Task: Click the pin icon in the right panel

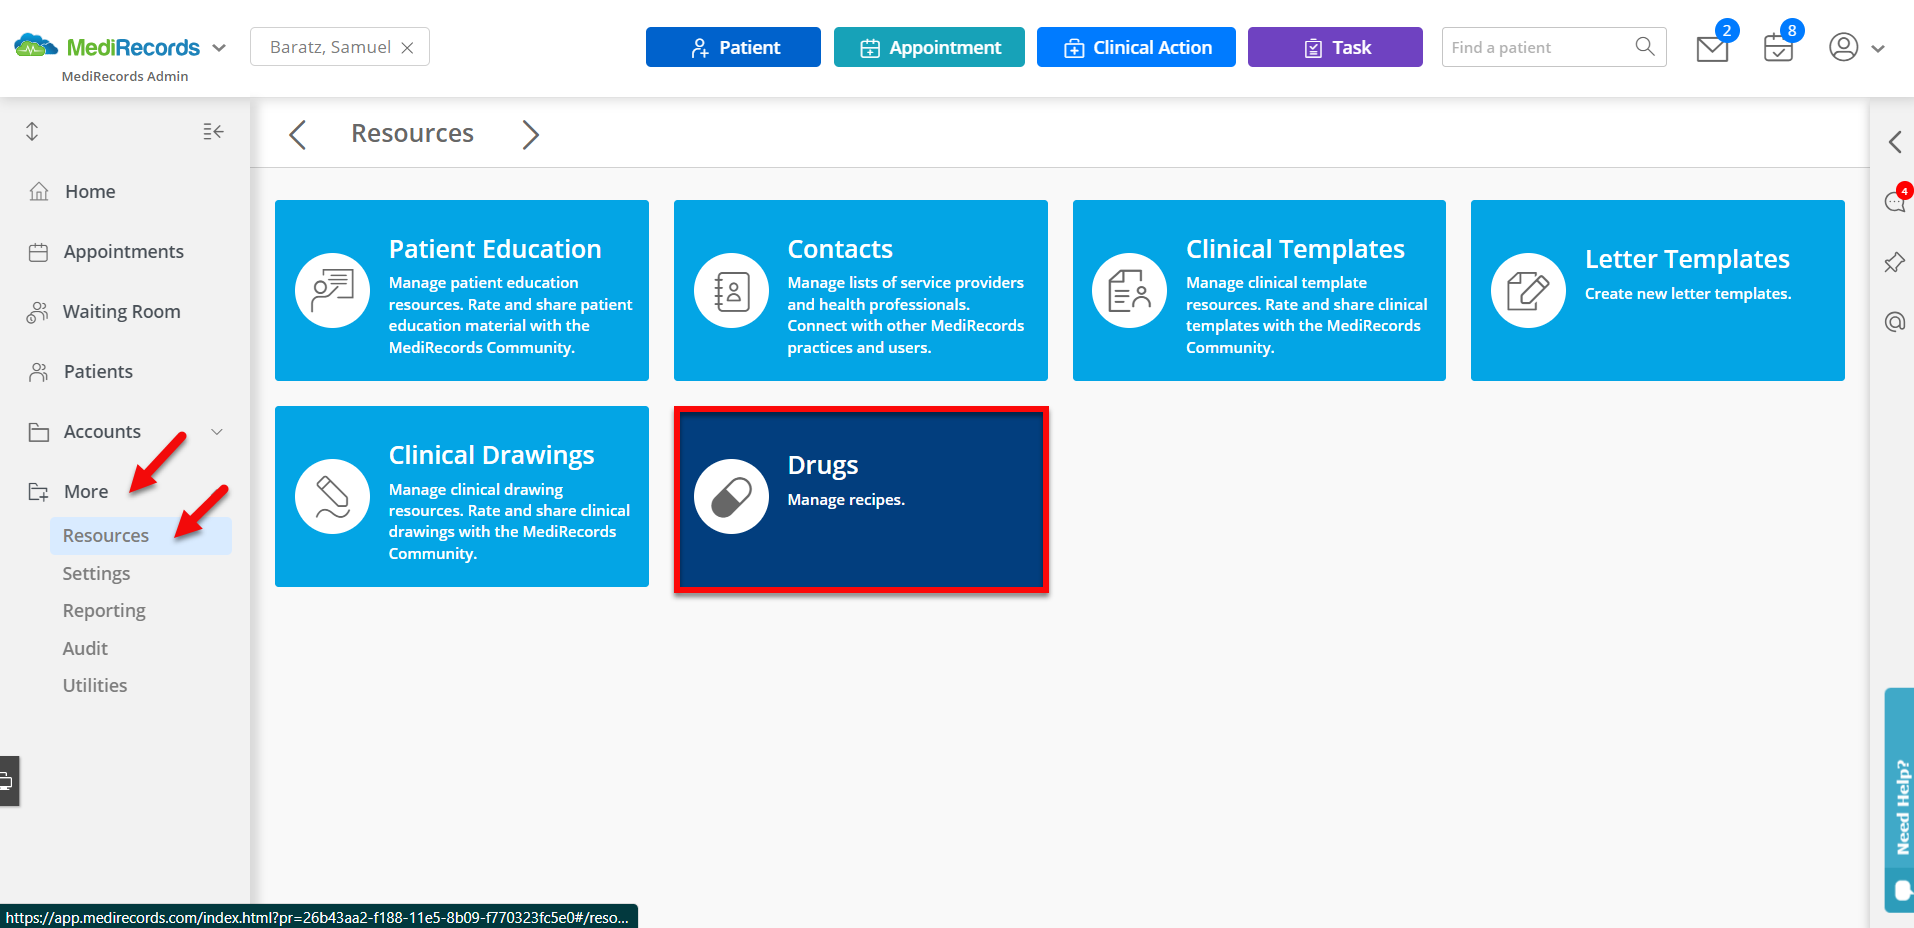Action: (1895, 262)
